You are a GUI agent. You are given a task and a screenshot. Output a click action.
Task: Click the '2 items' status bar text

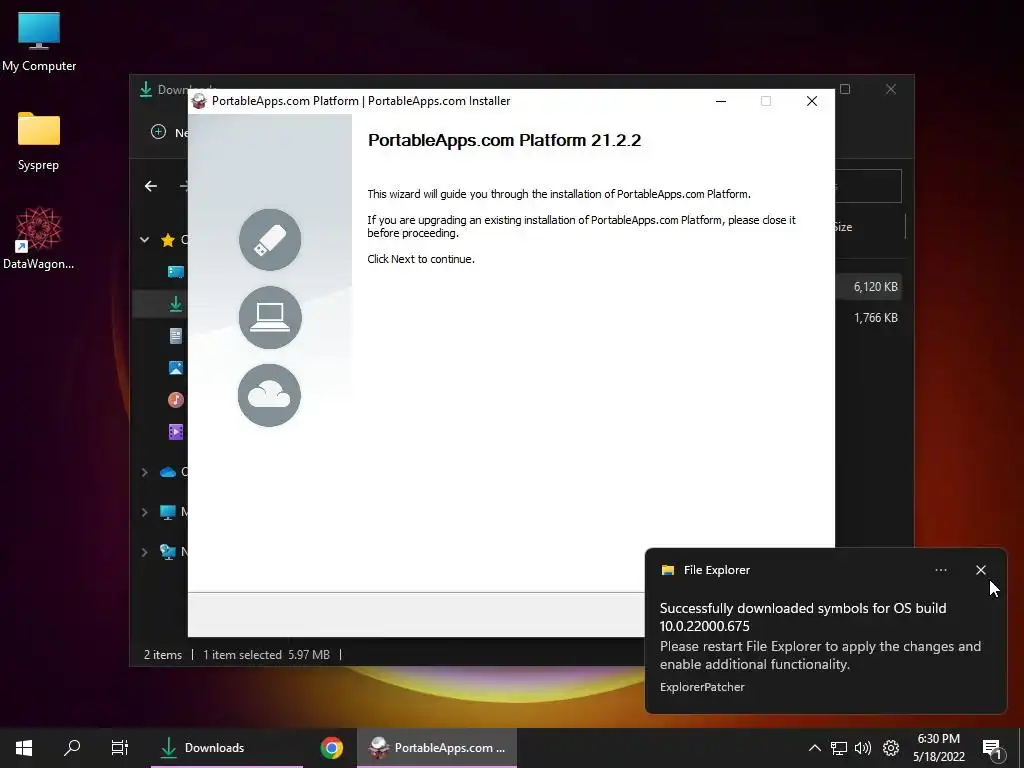click(x=163, y=654)
